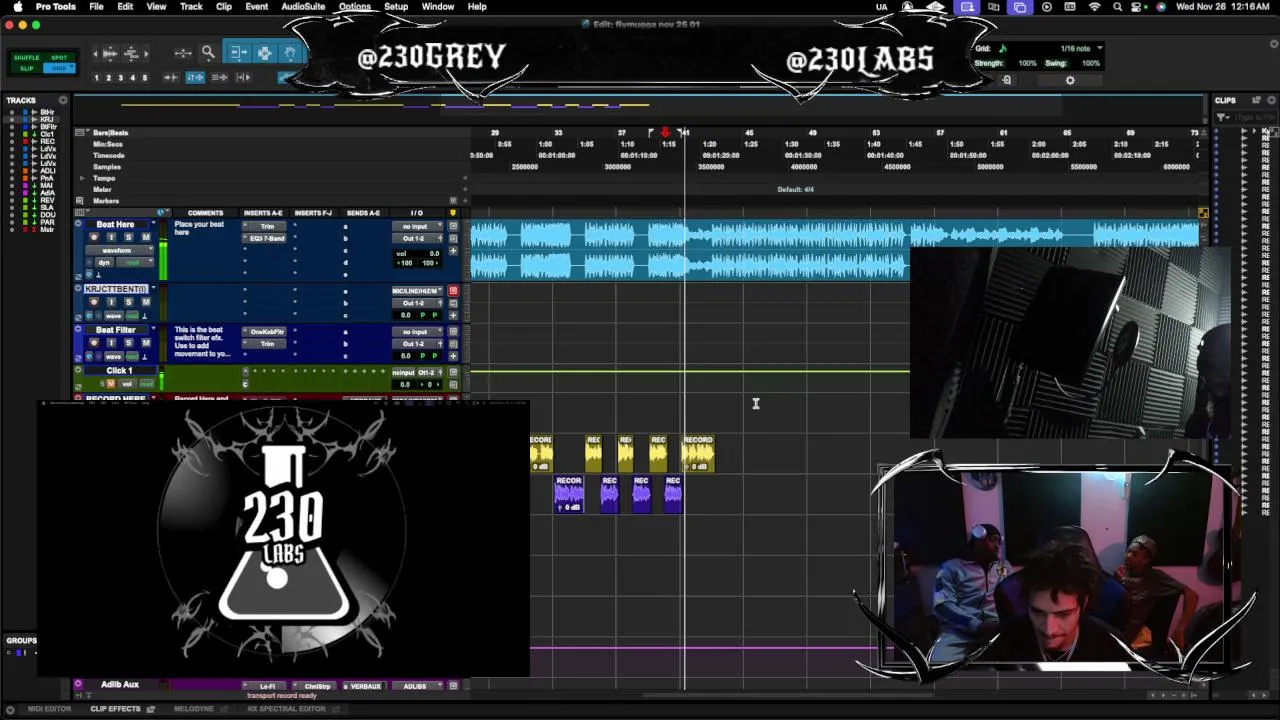Image resolution: width=1280 pixels, height=720 pixels.
Task: Mute the KRJCTTBENT track
Action: (145, 302)
